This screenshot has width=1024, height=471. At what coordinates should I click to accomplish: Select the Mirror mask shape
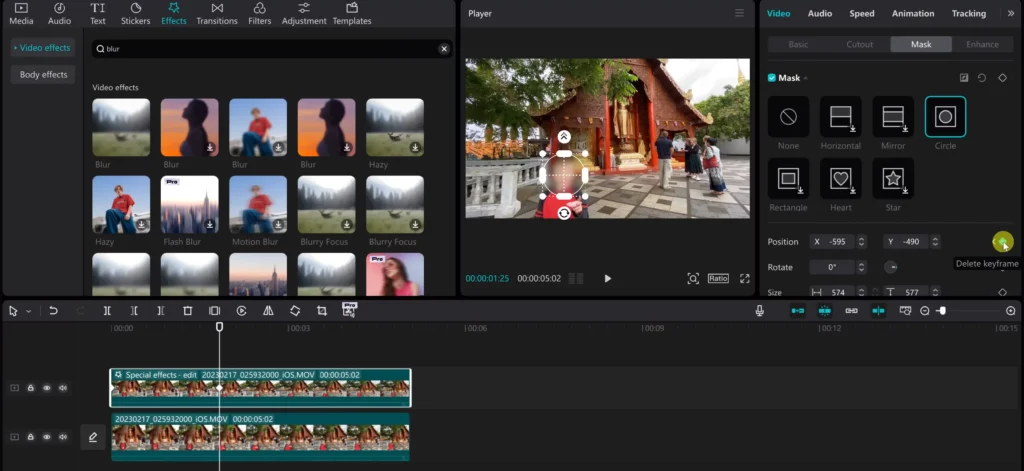[x=893, y=117]
